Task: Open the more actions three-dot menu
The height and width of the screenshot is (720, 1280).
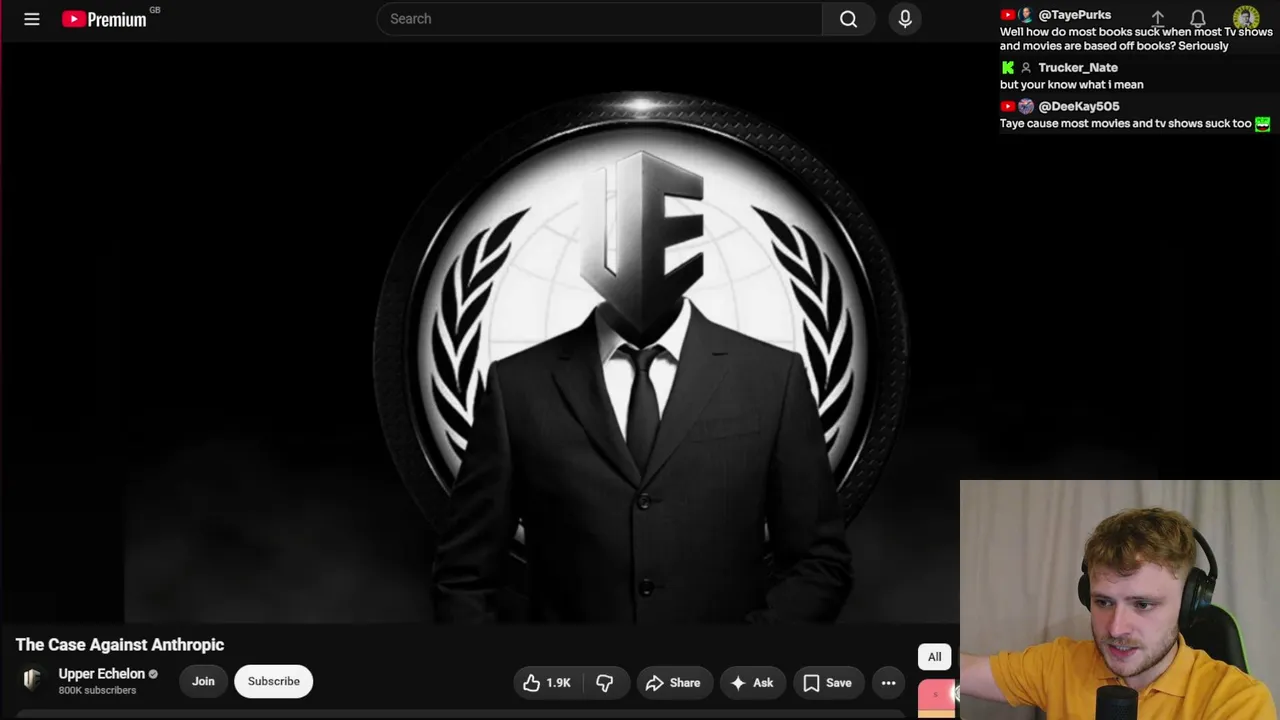Action: pyautogui.click(x=888, y=683)
